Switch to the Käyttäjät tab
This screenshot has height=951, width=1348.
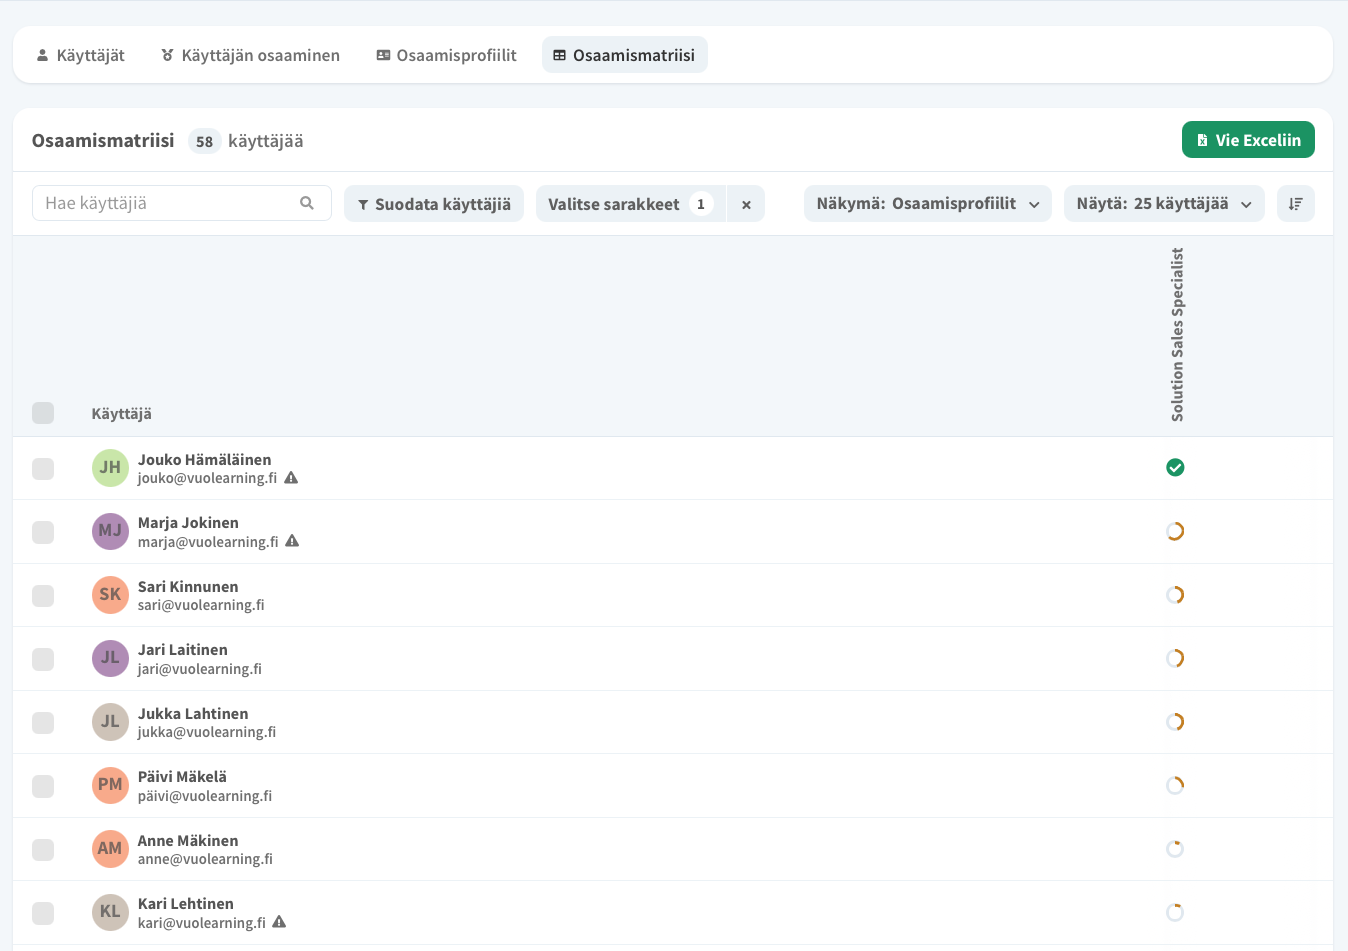point(80,55)
